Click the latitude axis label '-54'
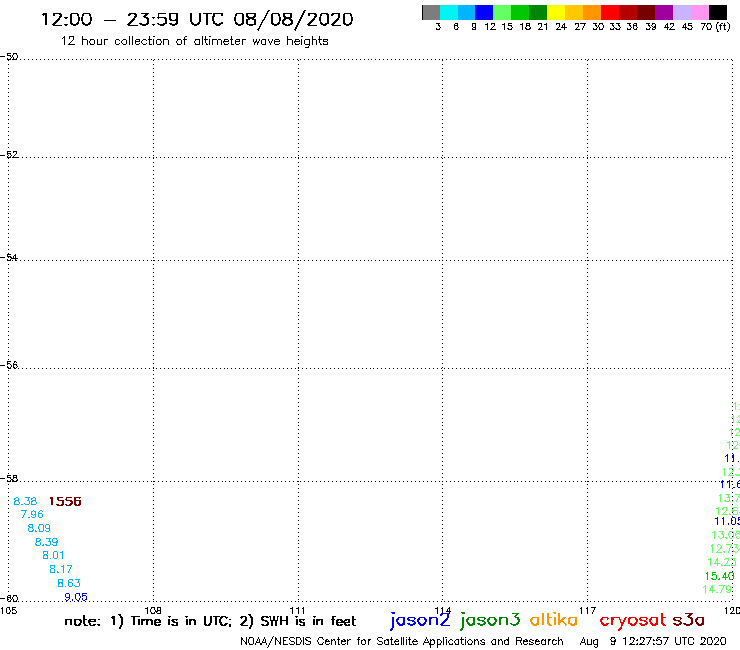This screenshot has height=650, width=740. pyautogui.click(x=9, y=258)
